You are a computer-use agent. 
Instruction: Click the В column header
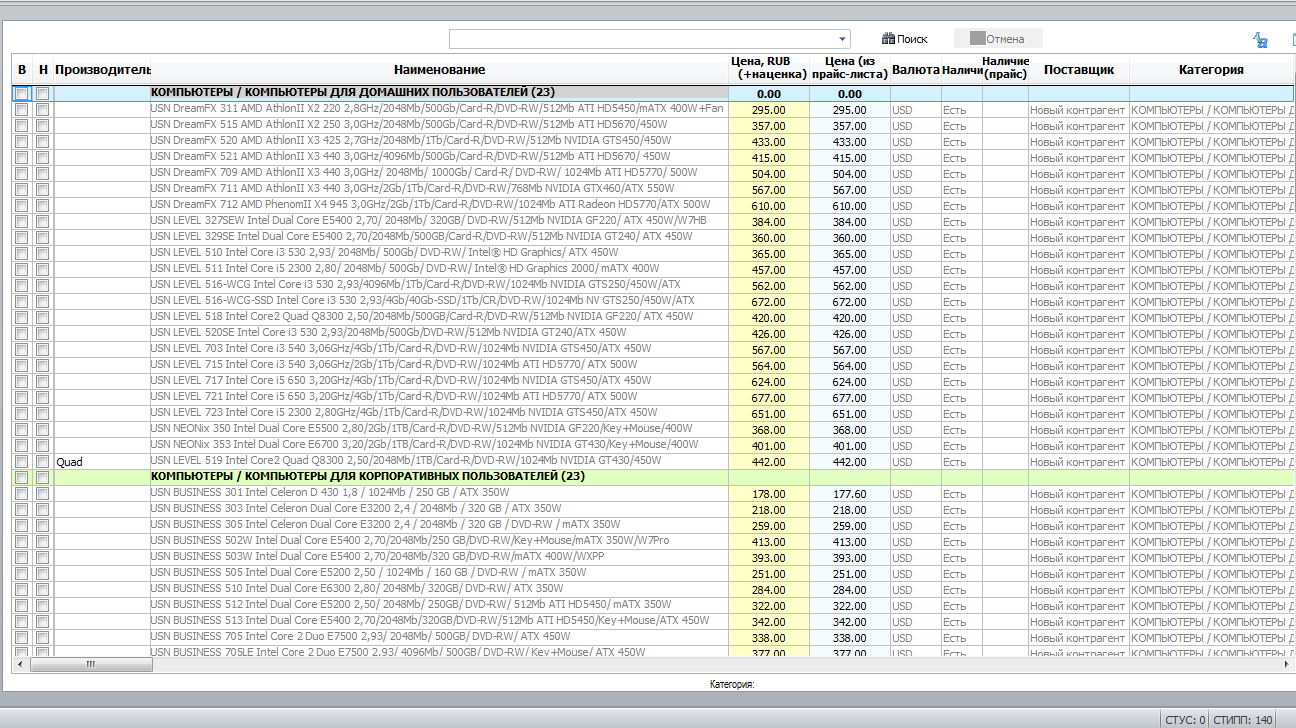click(x=22, y=69)
